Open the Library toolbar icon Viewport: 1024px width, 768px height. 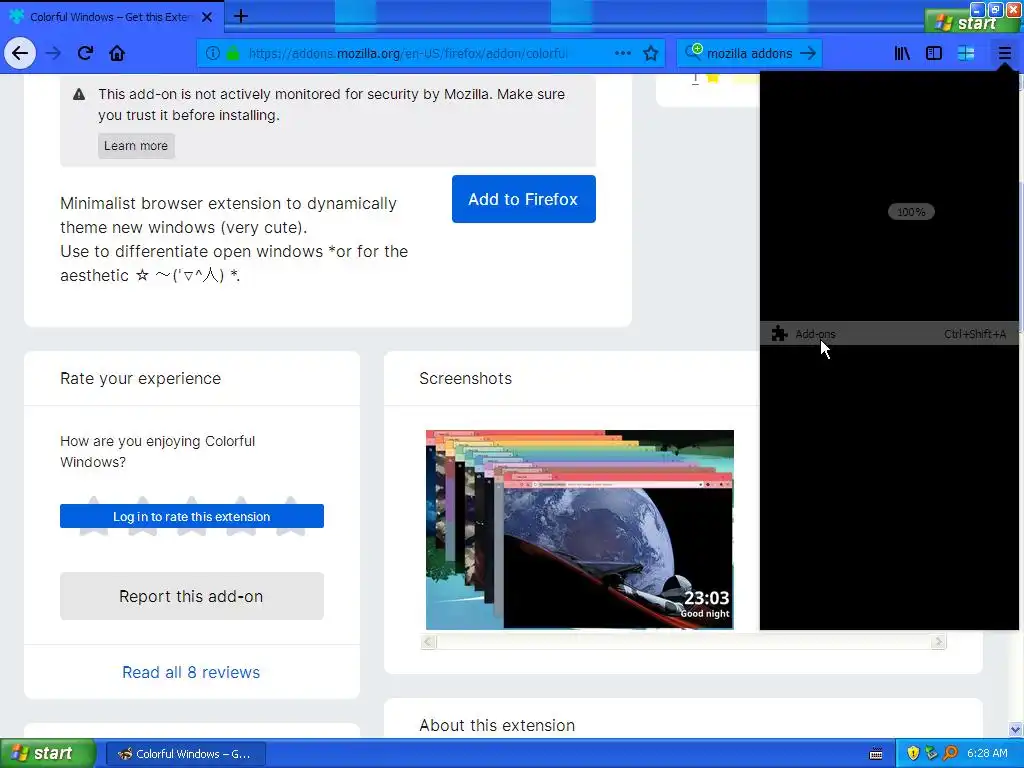[902, 53]
